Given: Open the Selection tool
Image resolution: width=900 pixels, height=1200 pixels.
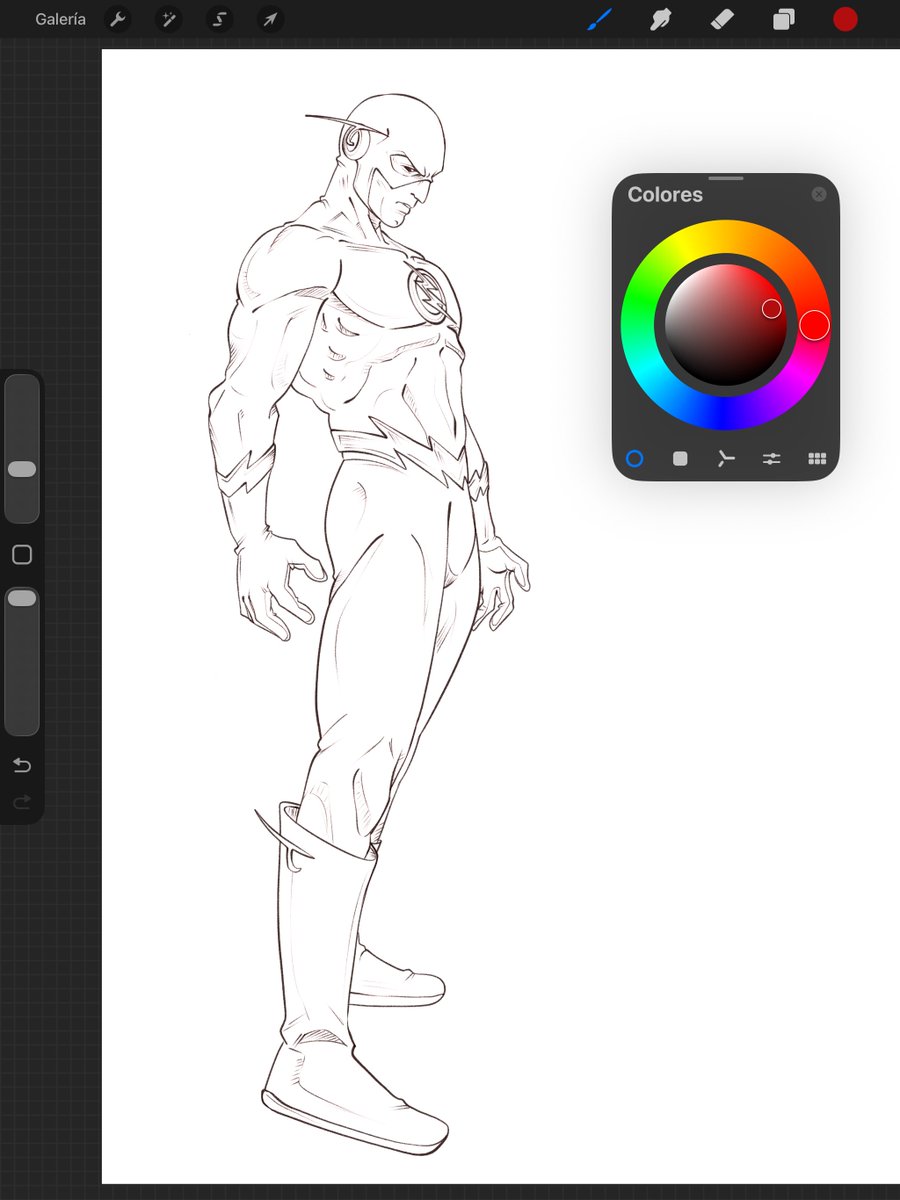Looking at the screenshot, I should point(219,19).
